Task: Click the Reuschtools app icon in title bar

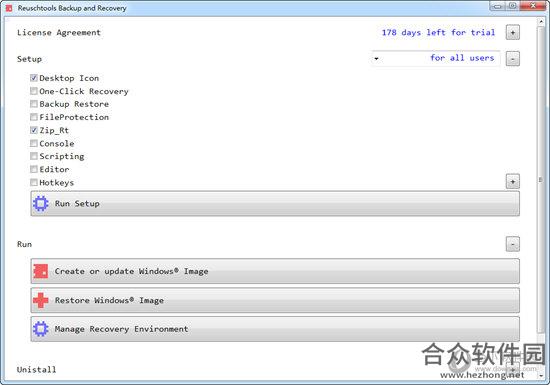Action: coord(9,8)
